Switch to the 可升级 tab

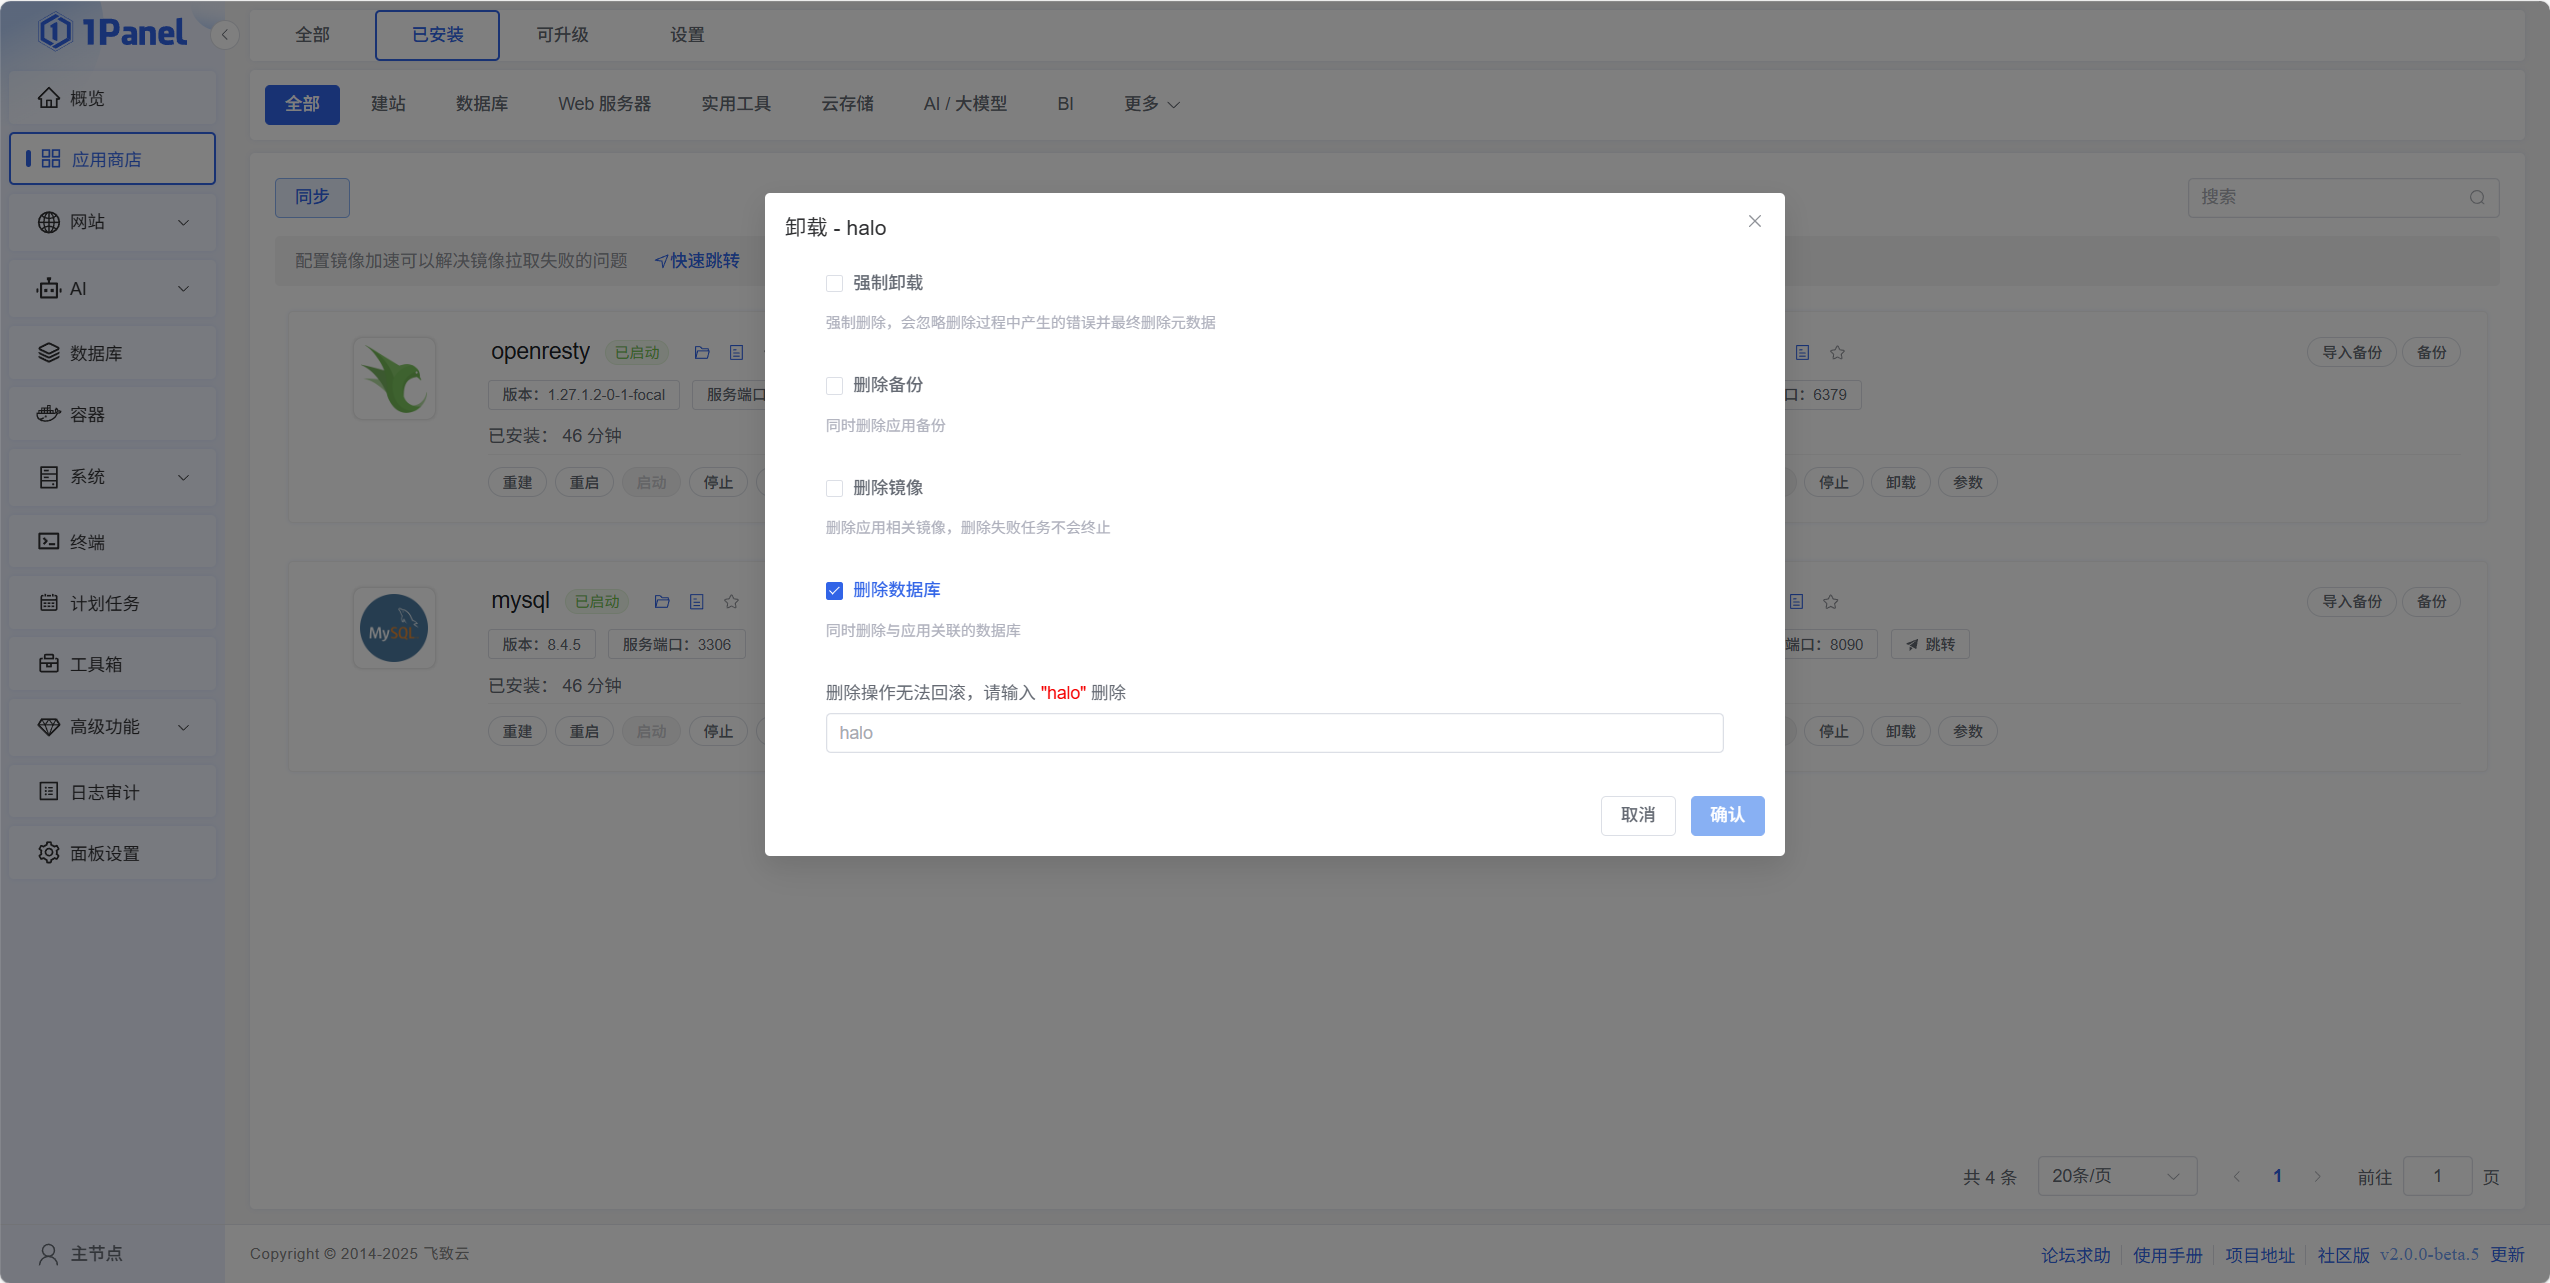562,35
